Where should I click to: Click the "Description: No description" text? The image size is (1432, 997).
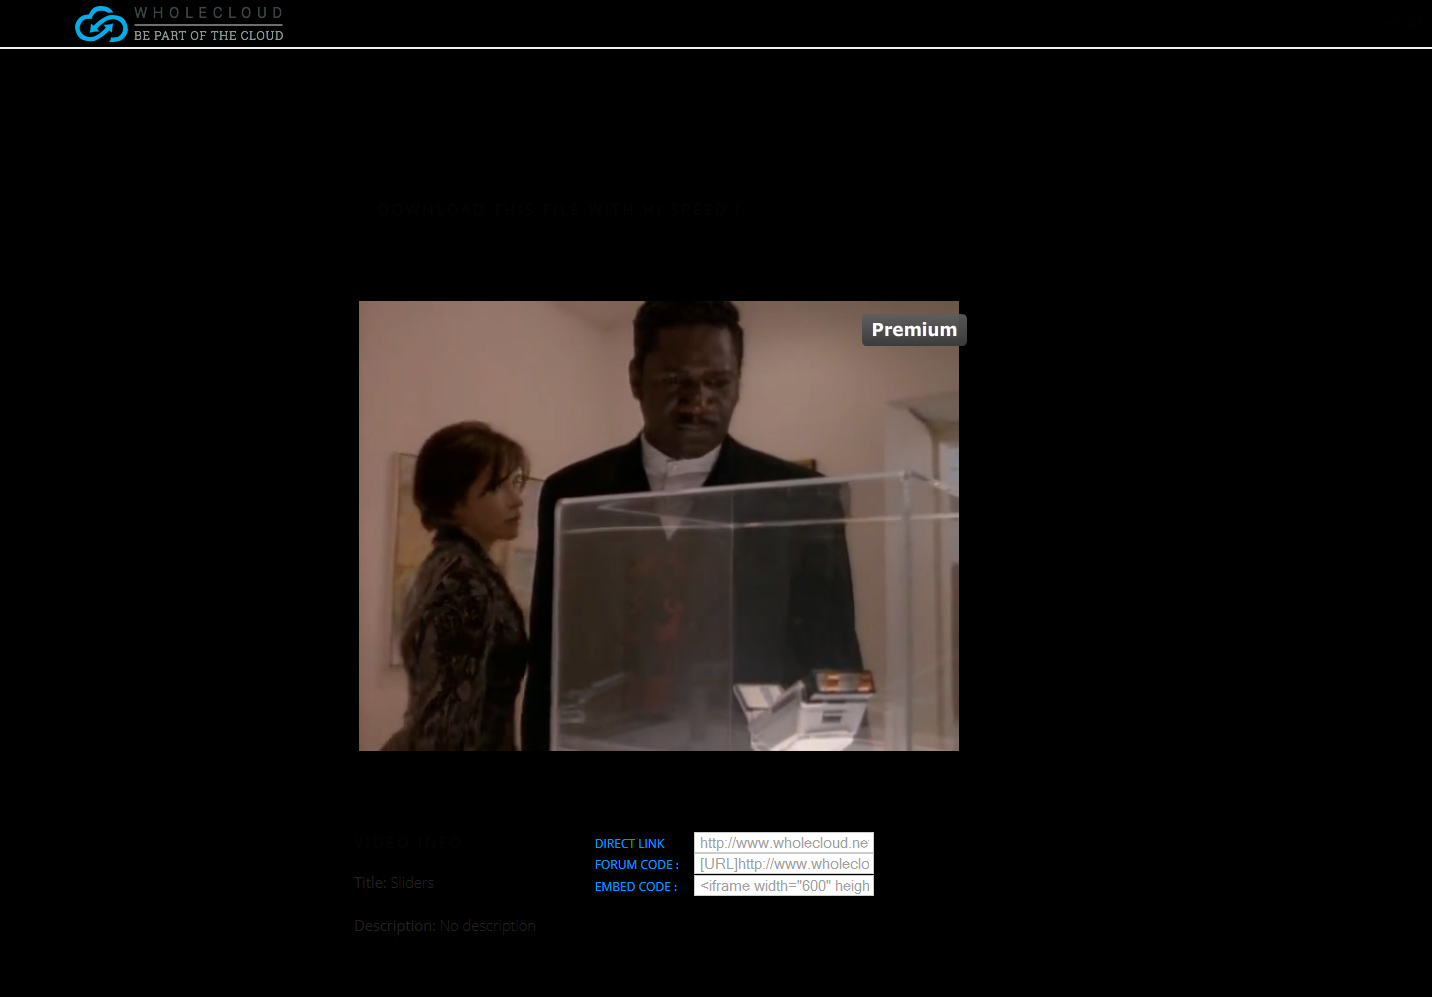point(445,926)
